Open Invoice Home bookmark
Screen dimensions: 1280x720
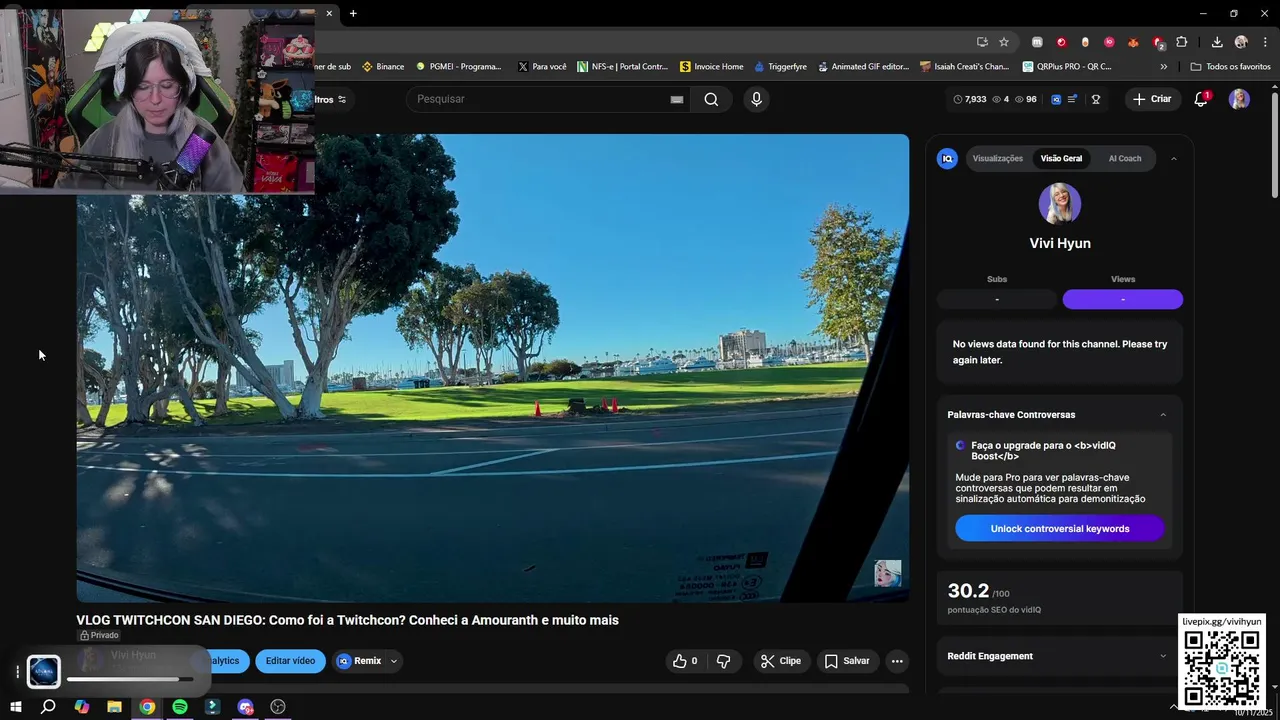[711, 67]
